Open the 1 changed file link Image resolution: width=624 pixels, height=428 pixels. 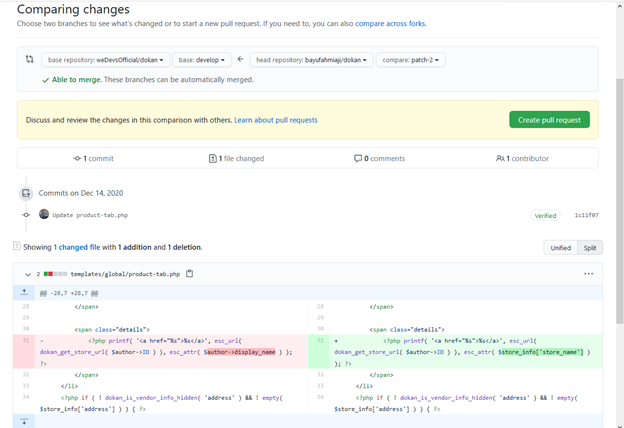(x=77, y=247)
